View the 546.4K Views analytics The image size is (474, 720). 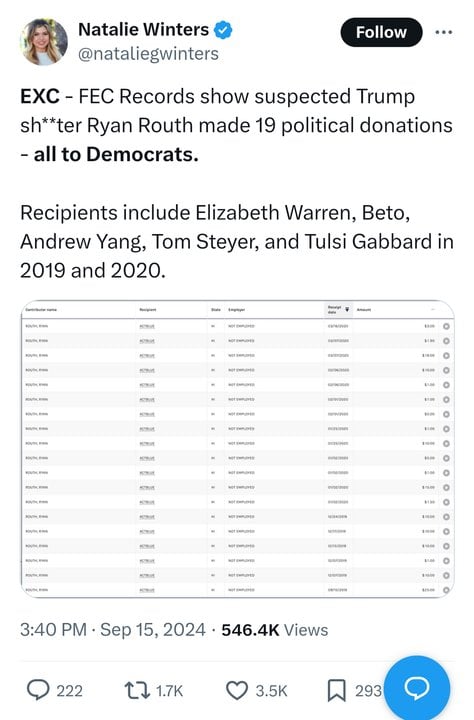(275, 630)
